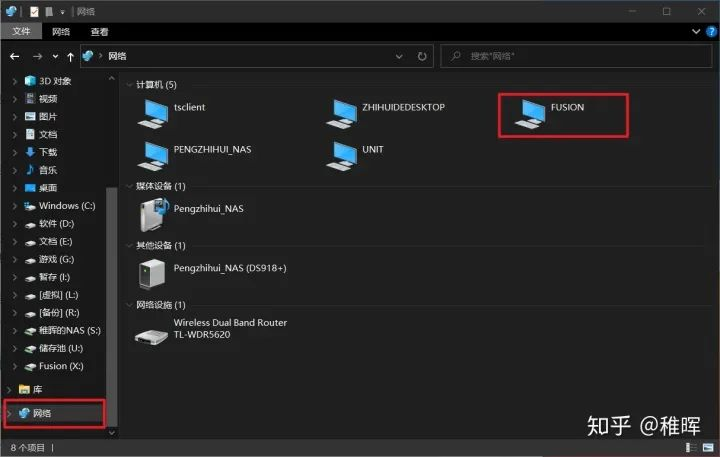
Task: Select the PENGZHIHUI_NAS computer icon
Action: click(153, 156)
